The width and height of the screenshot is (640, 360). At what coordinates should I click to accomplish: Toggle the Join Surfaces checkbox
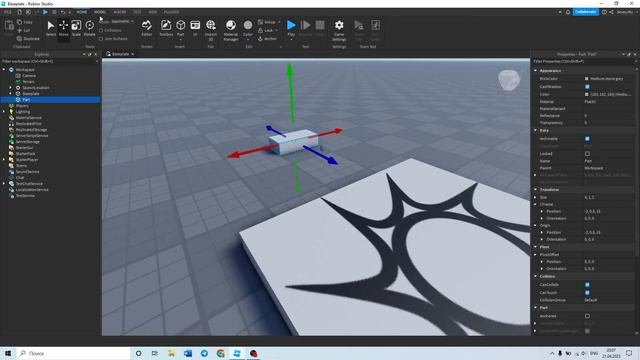click(x=101, y=39)
